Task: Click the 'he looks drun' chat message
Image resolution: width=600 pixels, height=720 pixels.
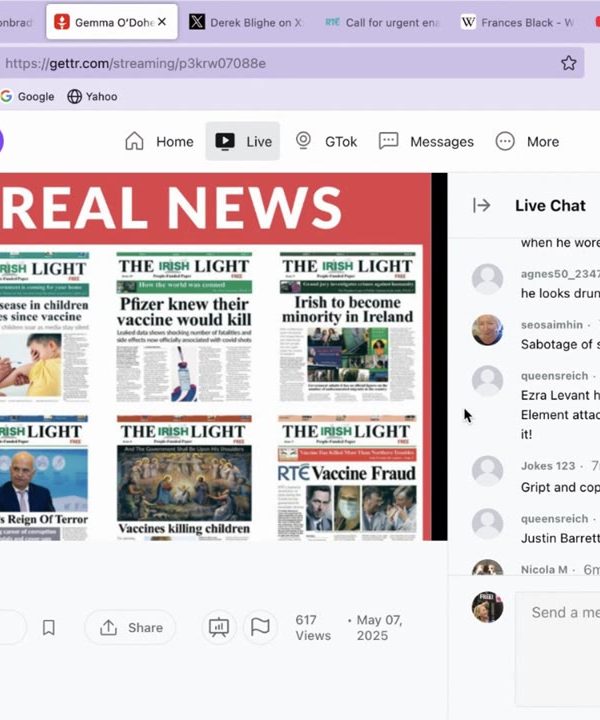Action: [x=560, y=293]
